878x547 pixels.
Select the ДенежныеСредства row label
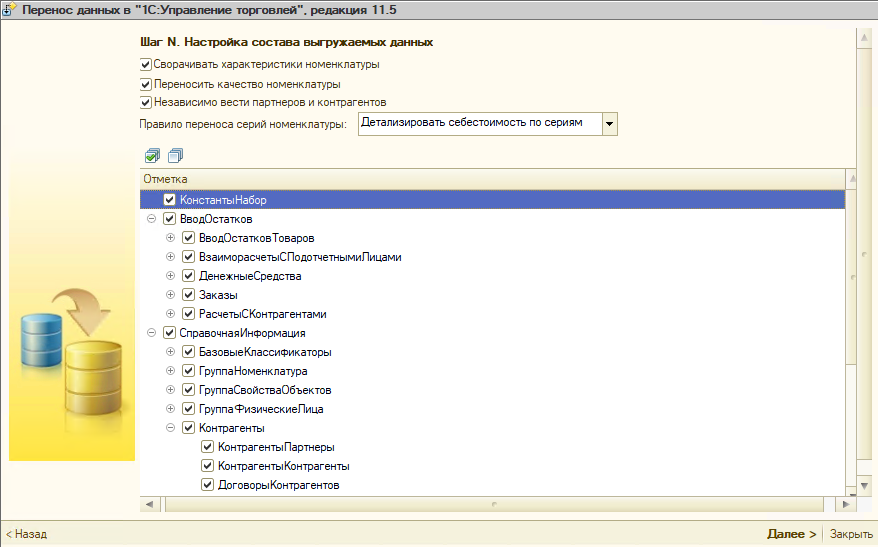click(250, 276)
